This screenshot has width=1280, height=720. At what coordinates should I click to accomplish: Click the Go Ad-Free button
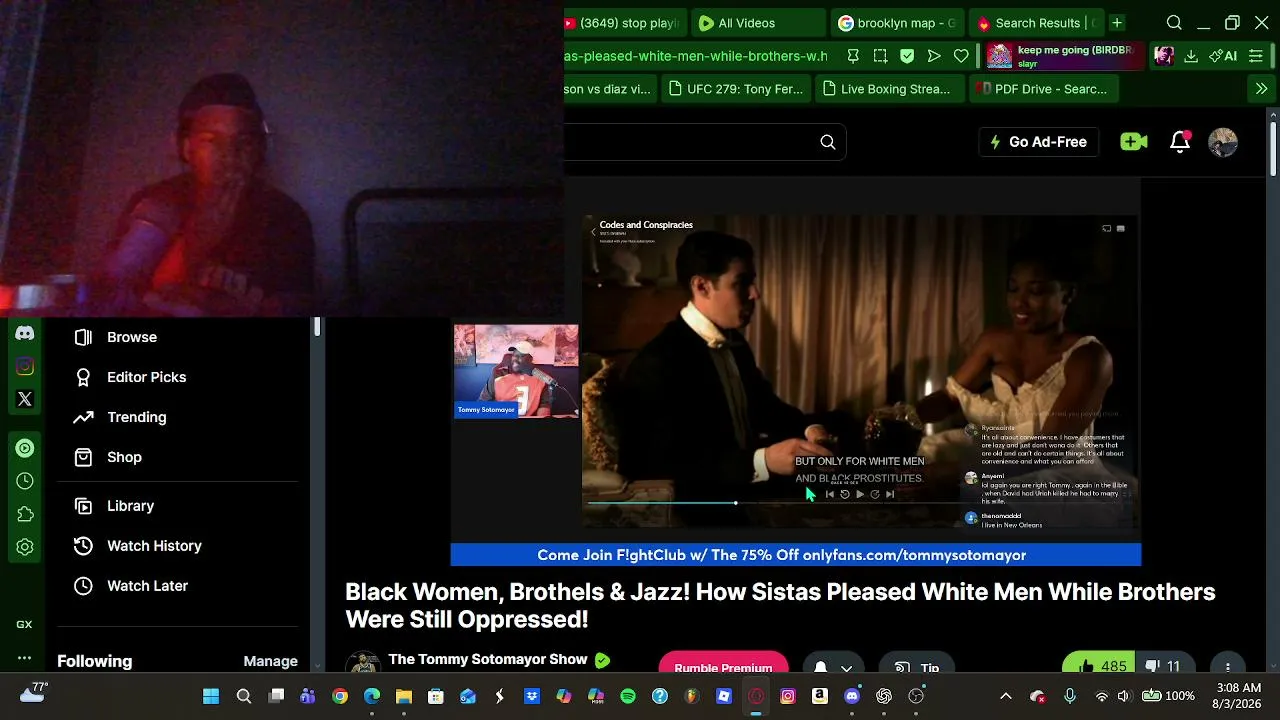click(1038, 142)
